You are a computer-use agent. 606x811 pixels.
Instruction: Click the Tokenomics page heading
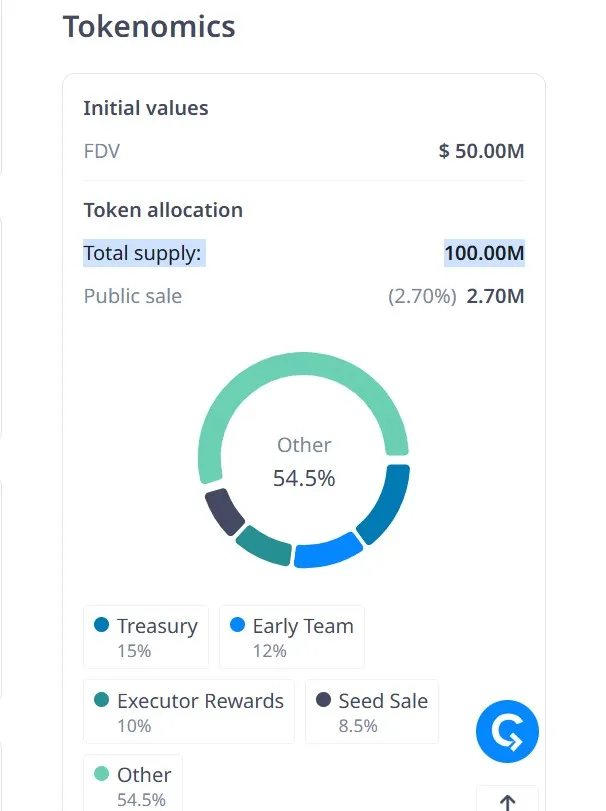pos(149,27)
